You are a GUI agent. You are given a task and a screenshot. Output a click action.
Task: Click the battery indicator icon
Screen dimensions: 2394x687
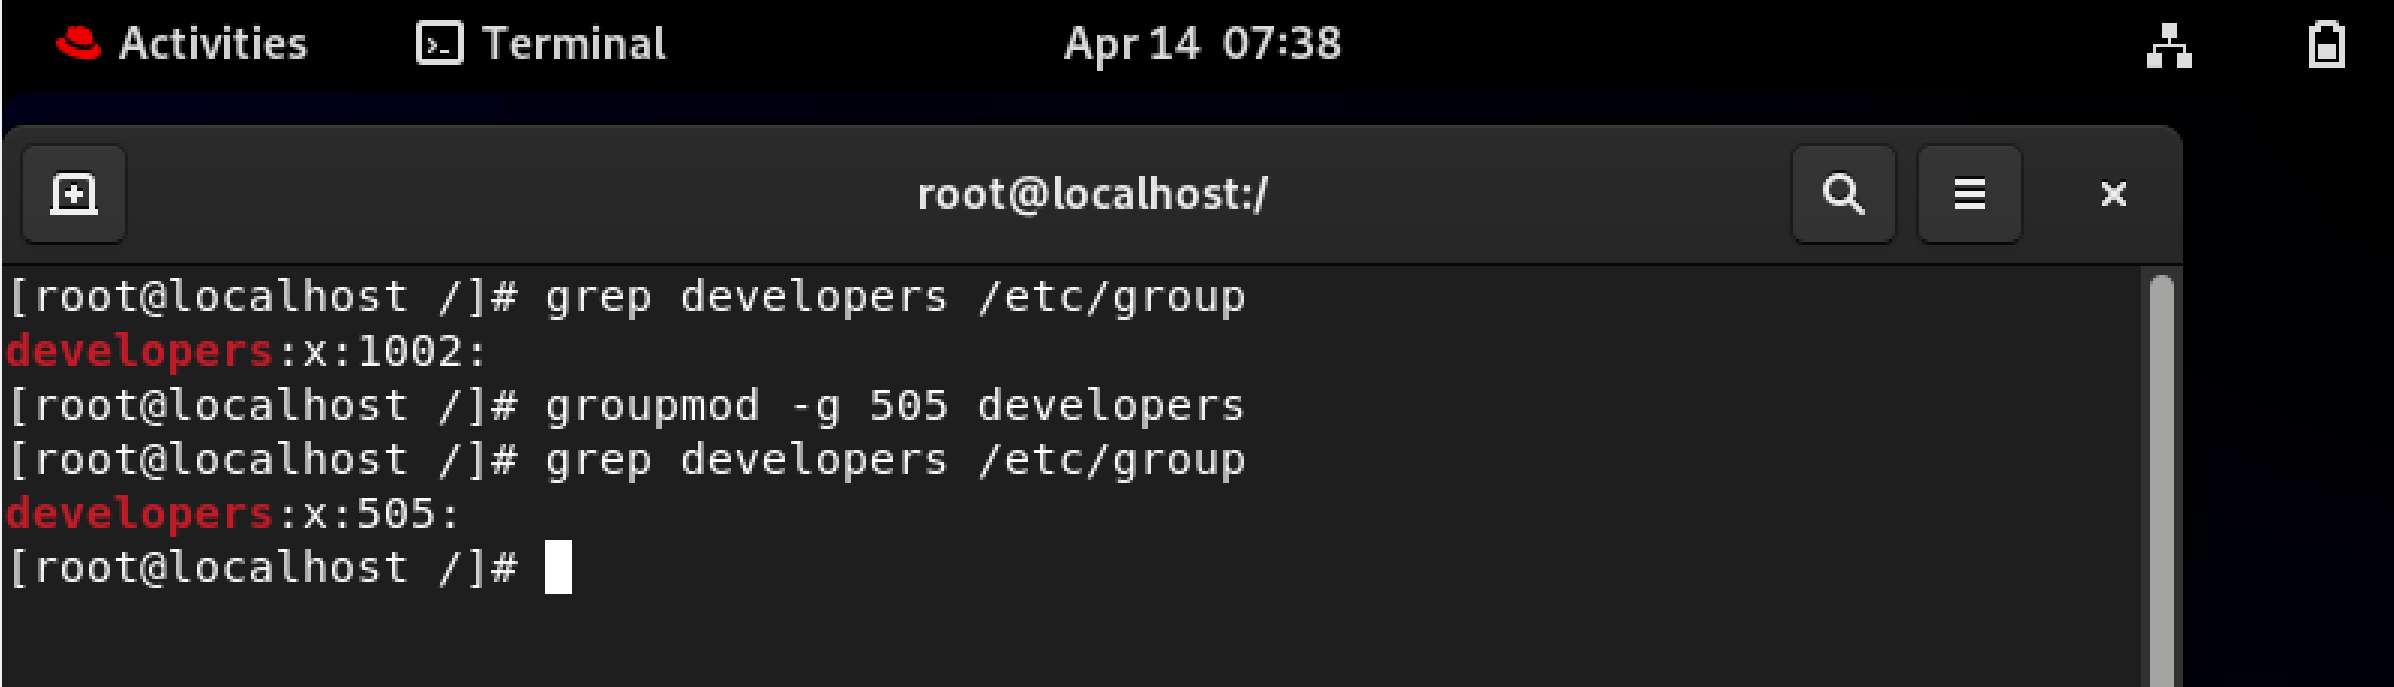pos(2326,45)
